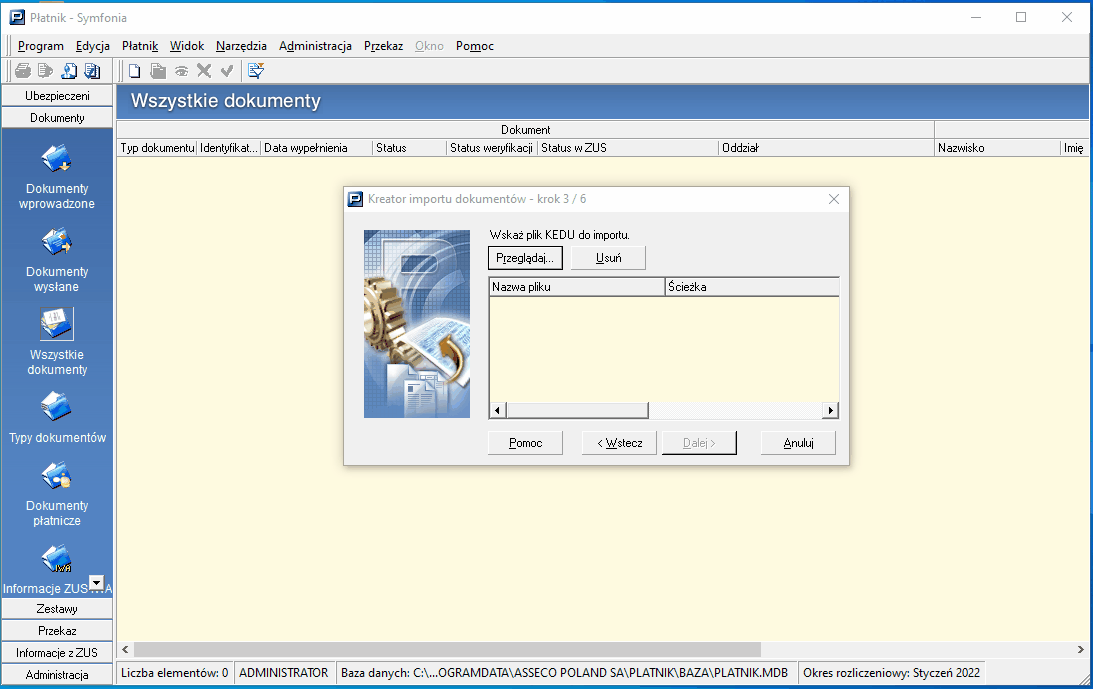Click the new document toolbar icon
Image resolution: width=1093 pixels, height=689 pixels.
click(135, 70)
